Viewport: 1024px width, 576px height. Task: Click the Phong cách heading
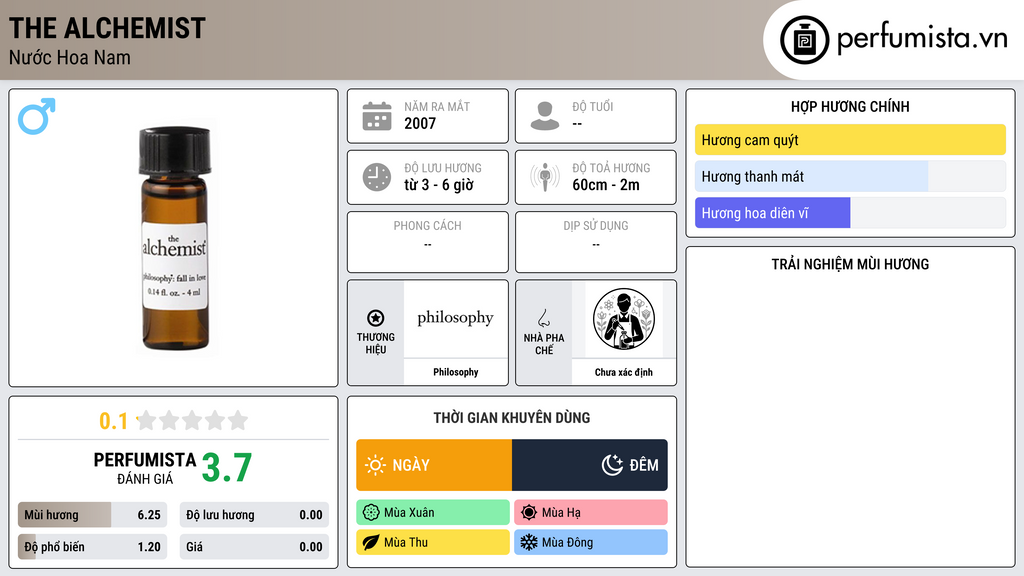pyautogui.click(x=427, y=226)
